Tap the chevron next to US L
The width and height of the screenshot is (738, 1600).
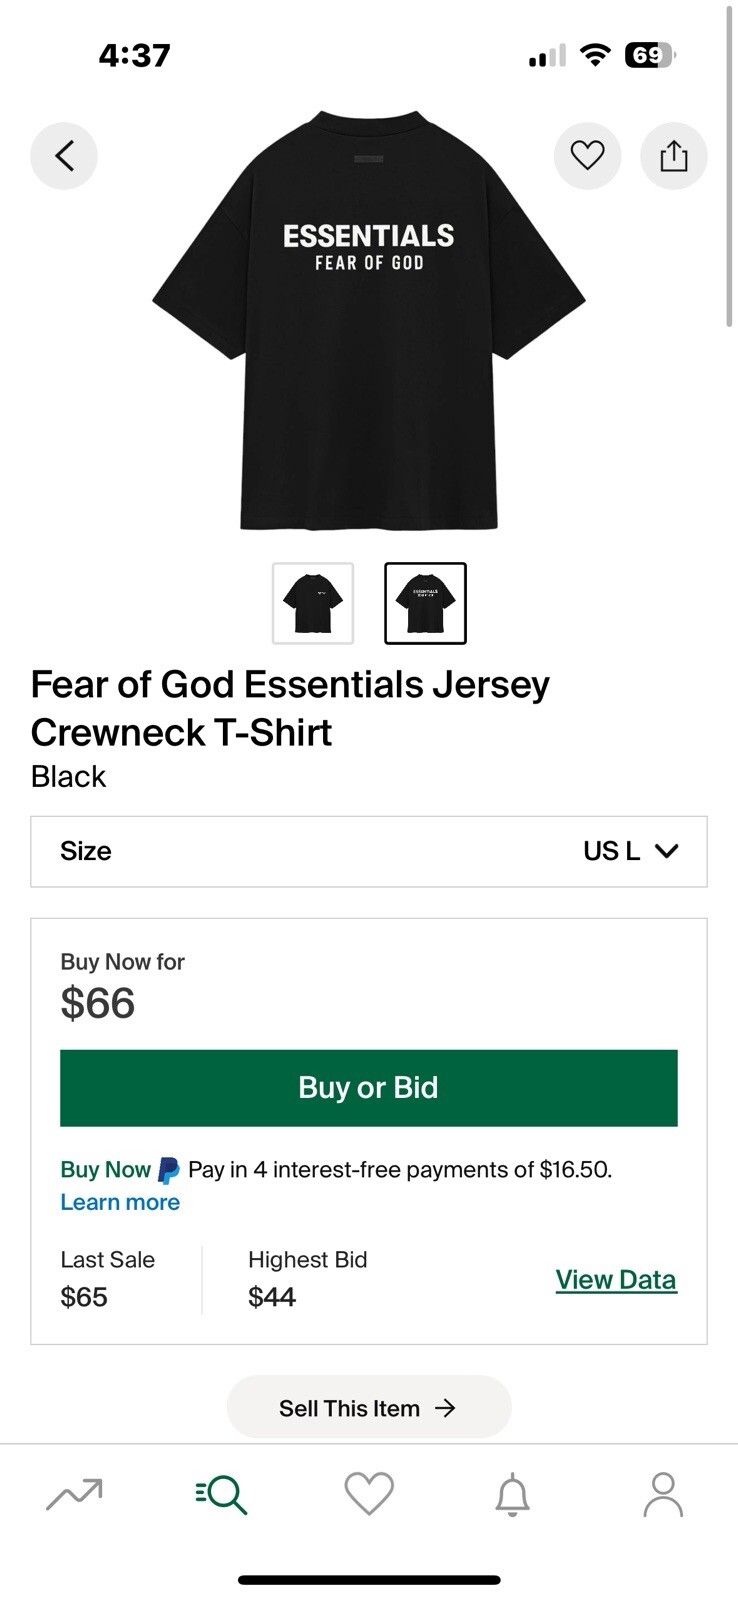(666, 851)
